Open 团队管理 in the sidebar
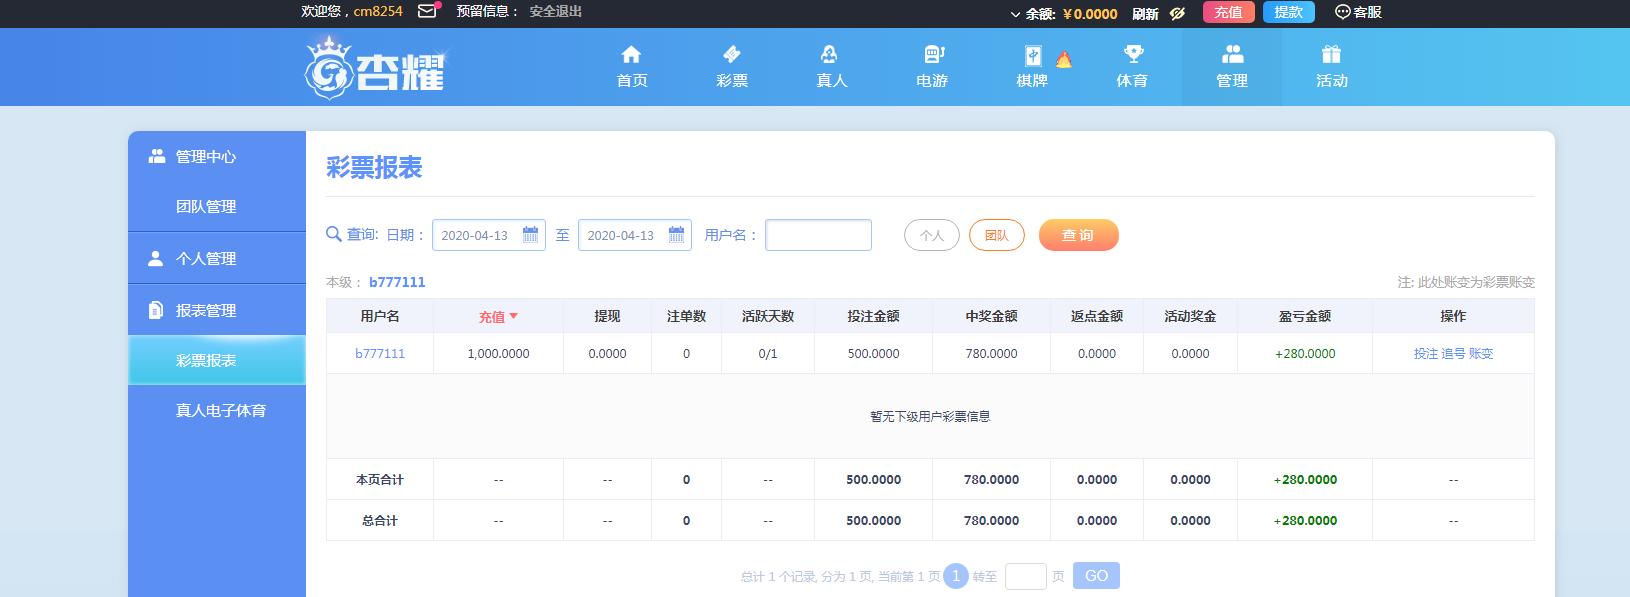 [206, 207]
